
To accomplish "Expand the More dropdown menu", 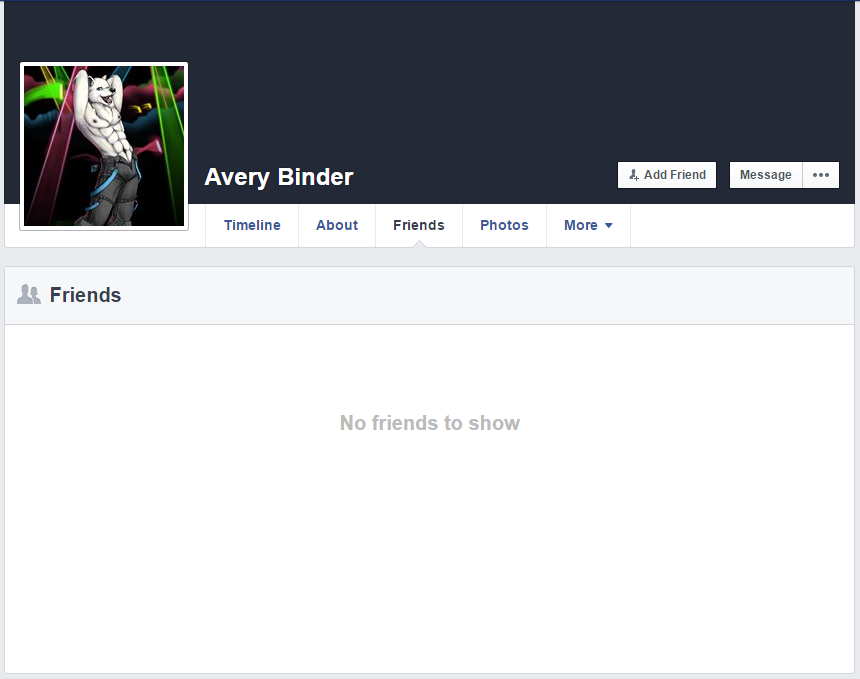I will coord(588,225).
